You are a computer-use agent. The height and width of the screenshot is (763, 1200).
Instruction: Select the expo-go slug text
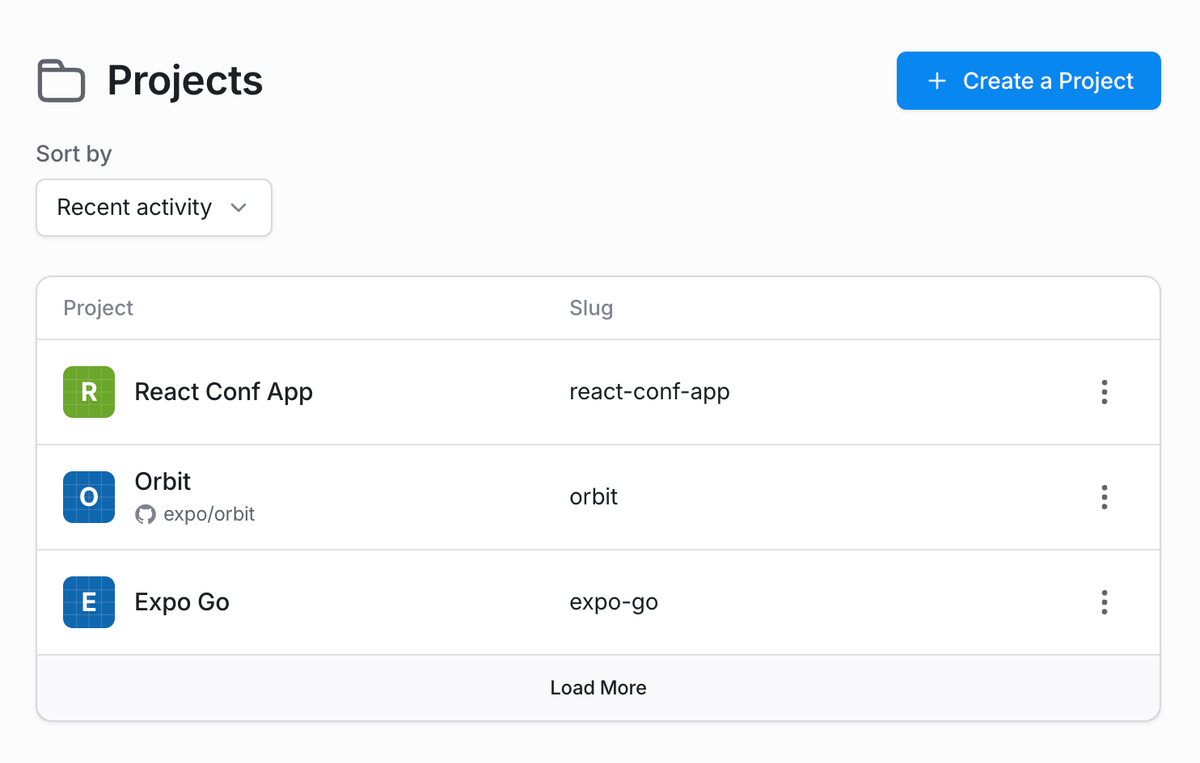click(613, 602)
